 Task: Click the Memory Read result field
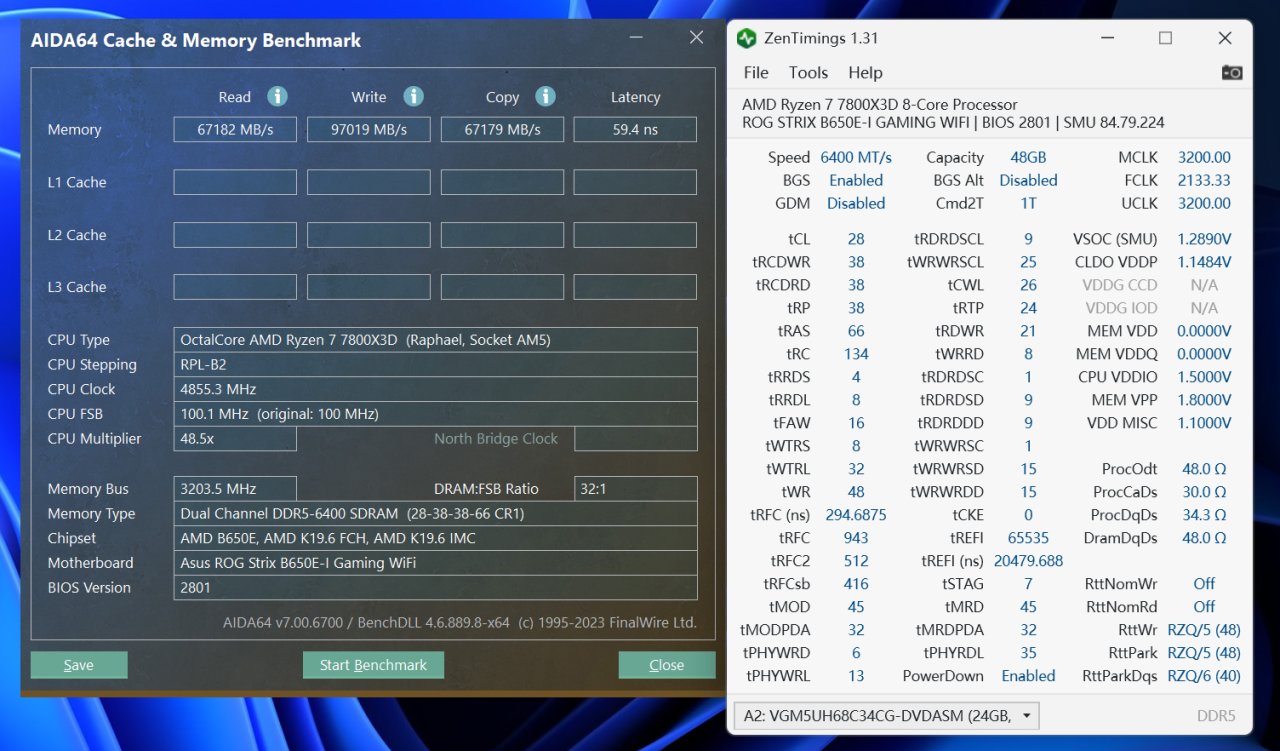(x=235, y=129)
